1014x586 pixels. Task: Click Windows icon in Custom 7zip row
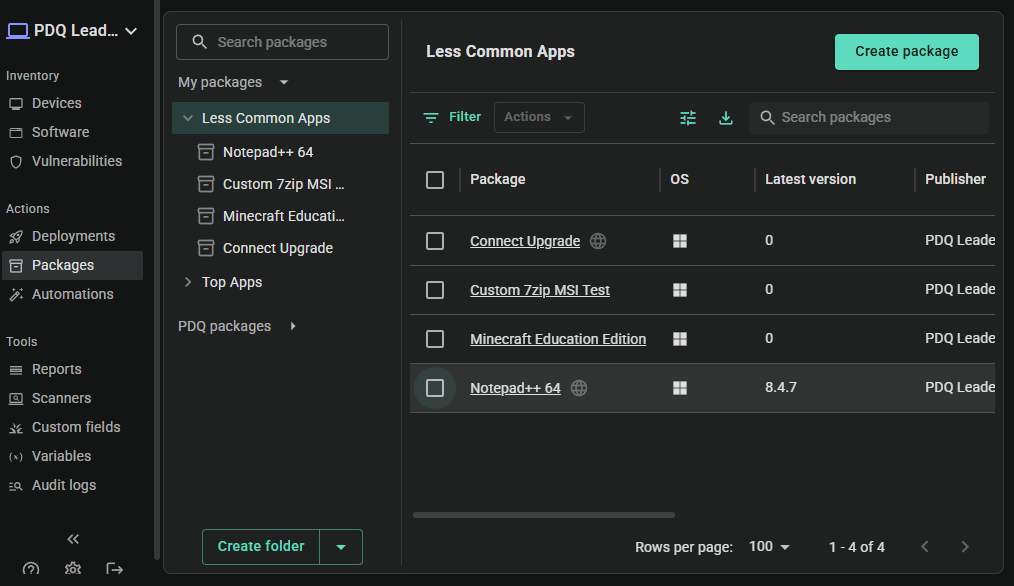point(680,290)
